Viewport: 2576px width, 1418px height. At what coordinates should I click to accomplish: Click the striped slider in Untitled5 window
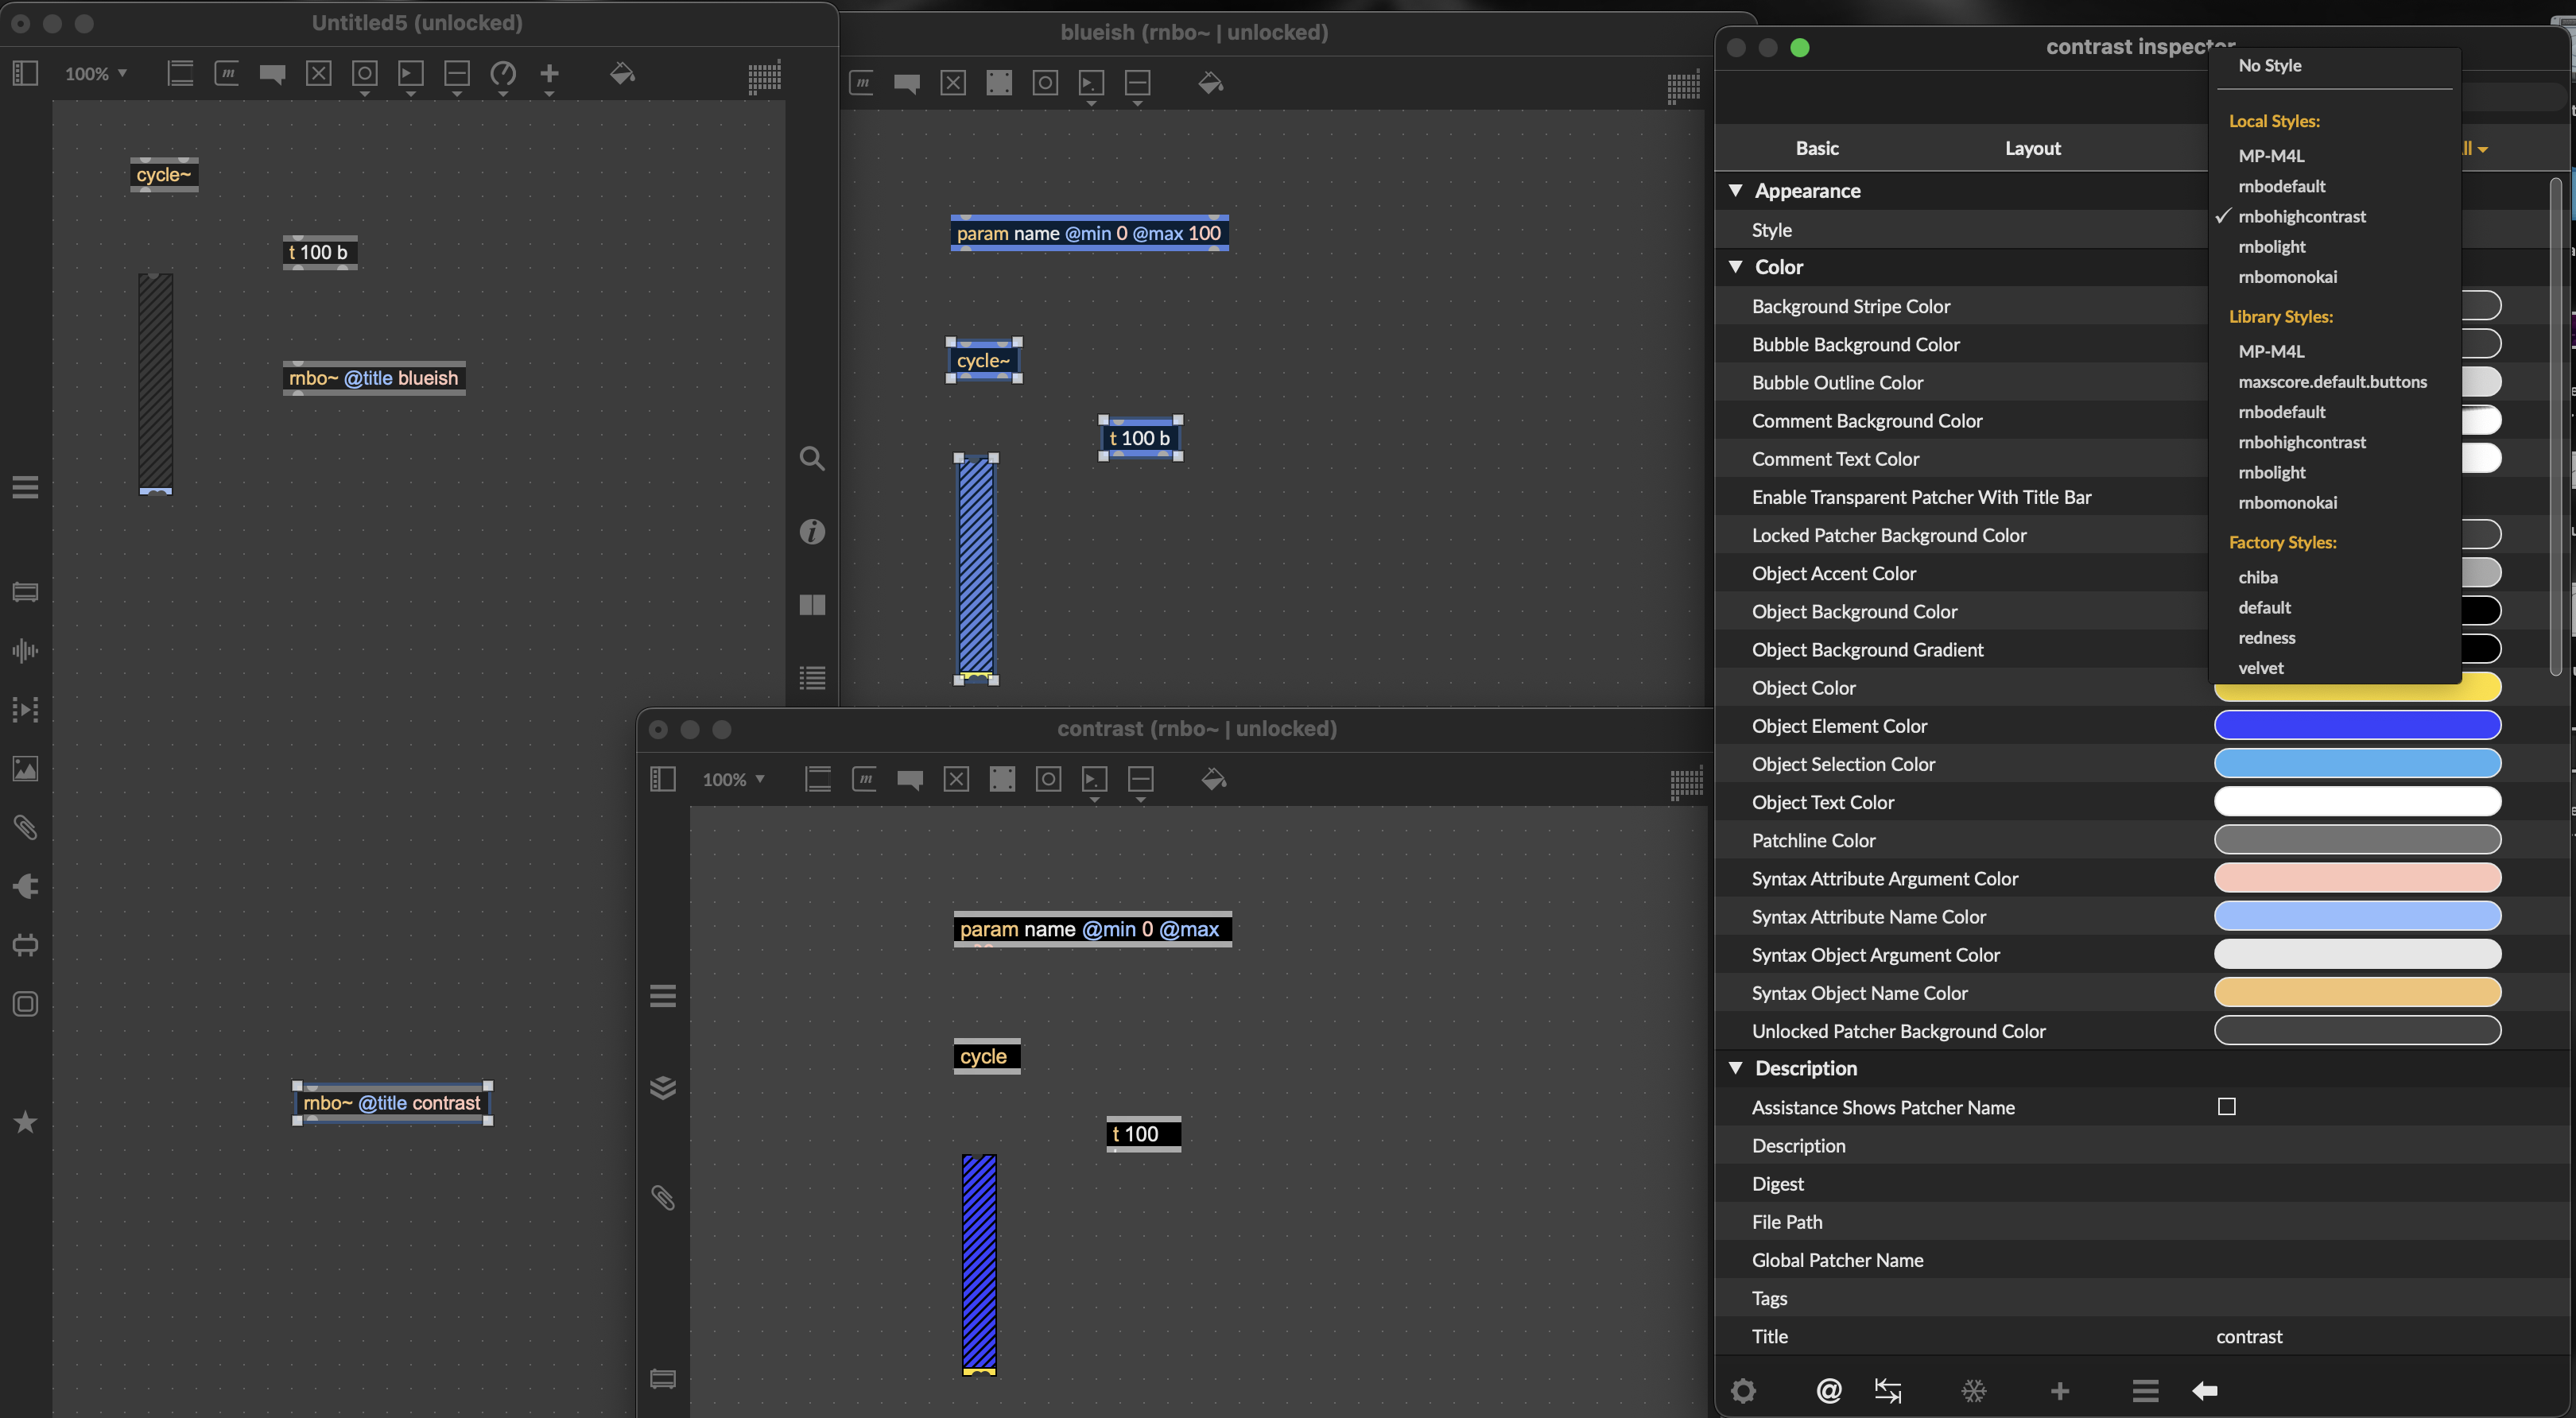[155, 384]
